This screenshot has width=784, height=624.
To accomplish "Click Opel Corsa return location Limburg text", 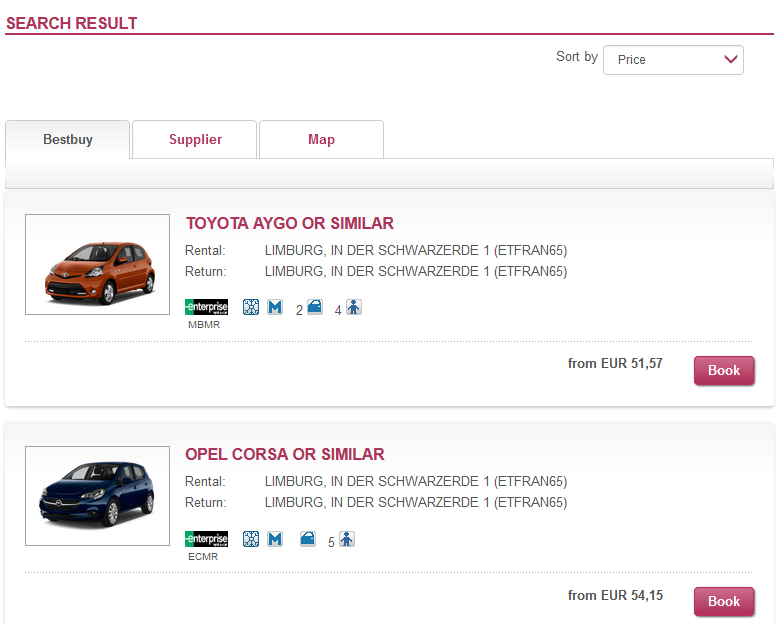I will 416,502.
